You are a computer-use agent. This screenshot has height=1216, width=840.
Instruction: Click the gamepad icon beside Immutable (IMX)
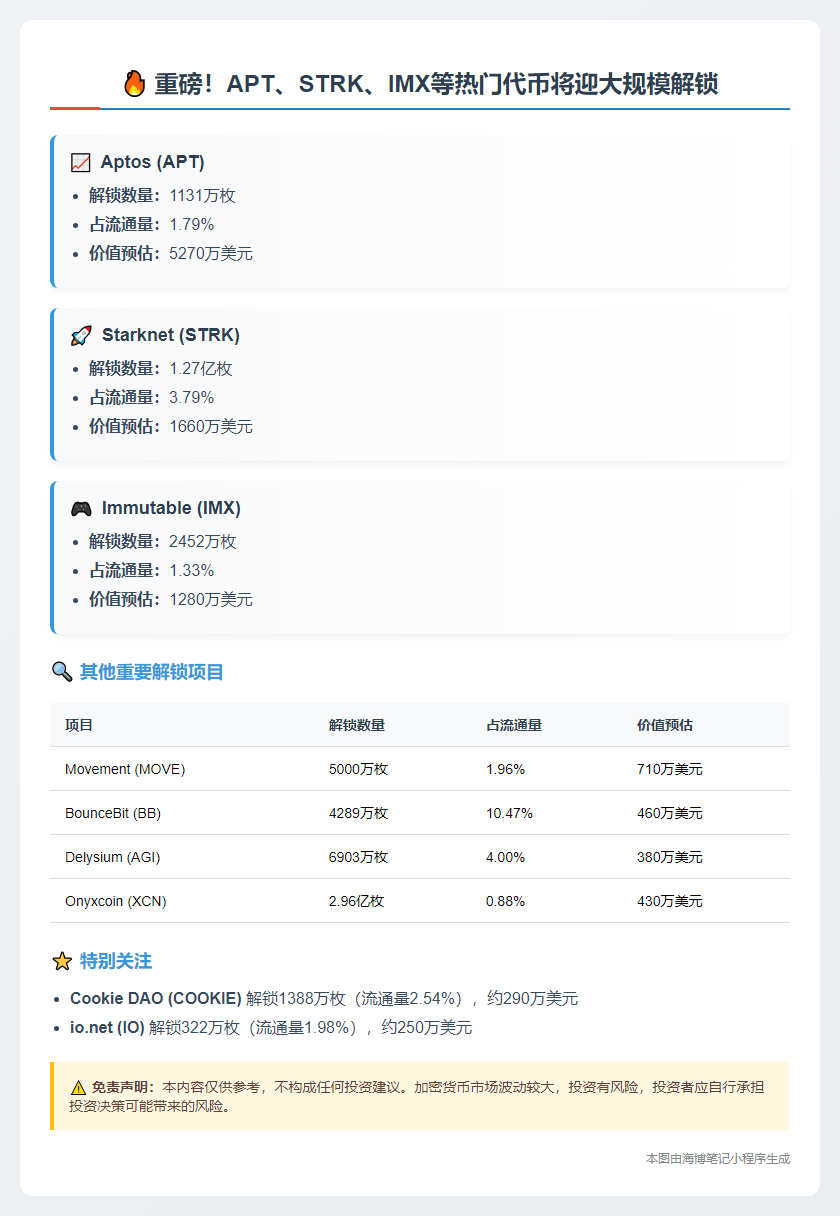coord(81,508)
